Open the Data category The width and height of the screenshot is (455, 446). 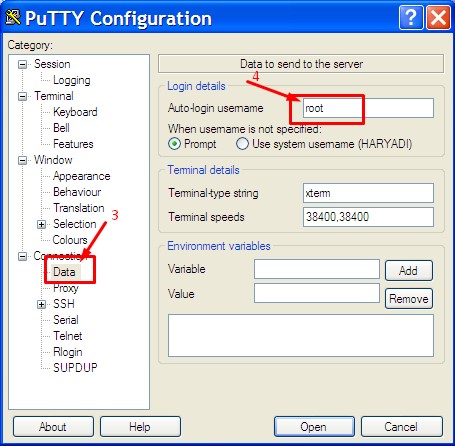64,272
